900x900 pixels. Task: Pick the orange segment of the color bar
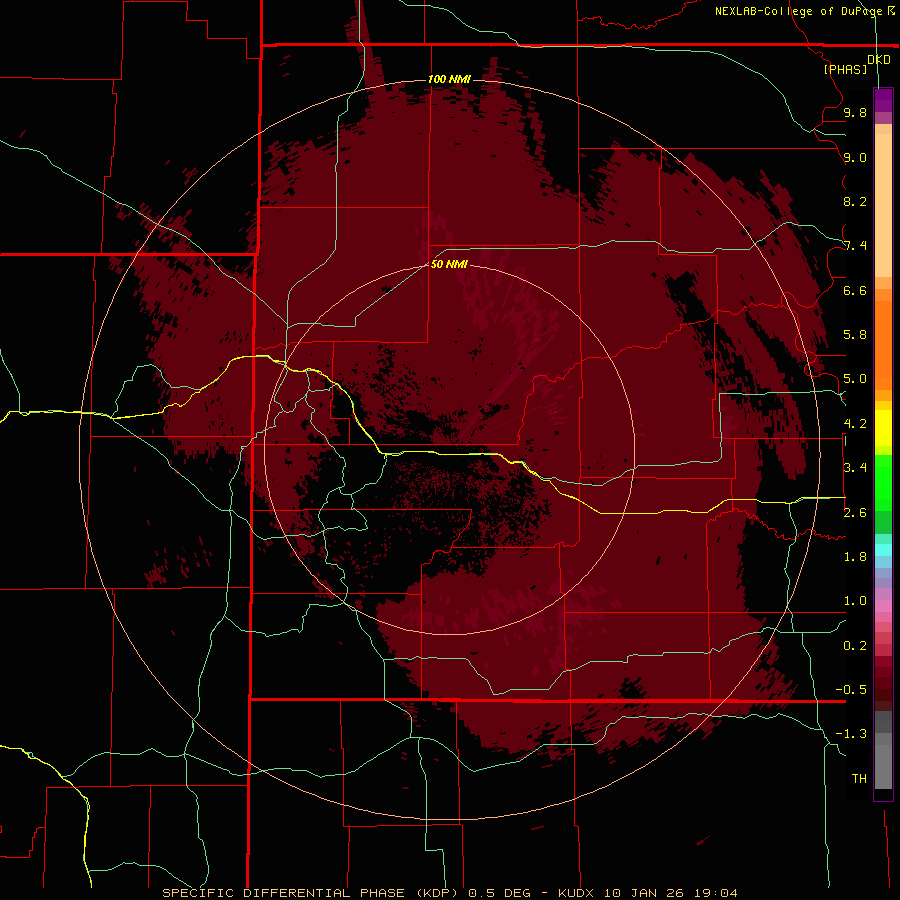pos(883,344)
